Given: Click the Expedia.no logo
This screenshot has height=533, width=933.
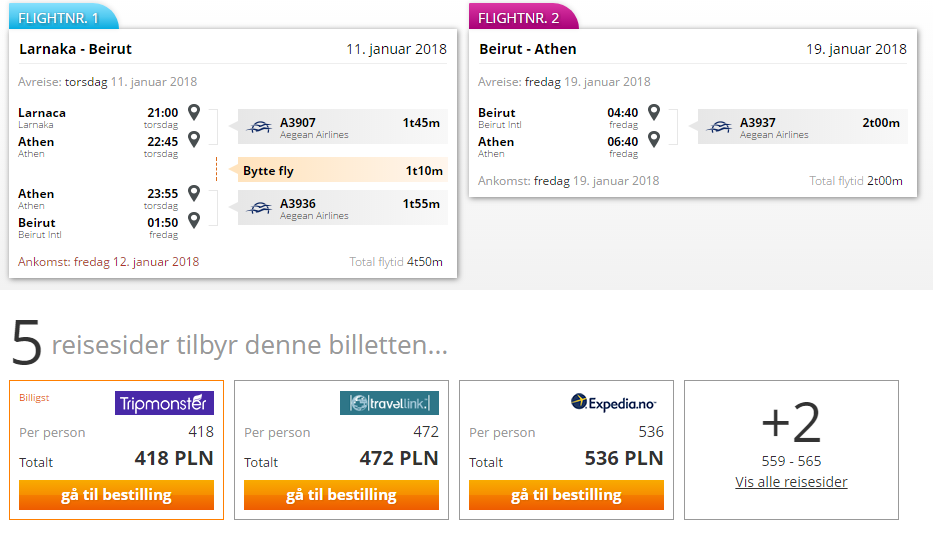Looking at the screenshot, I should [613, 403].
